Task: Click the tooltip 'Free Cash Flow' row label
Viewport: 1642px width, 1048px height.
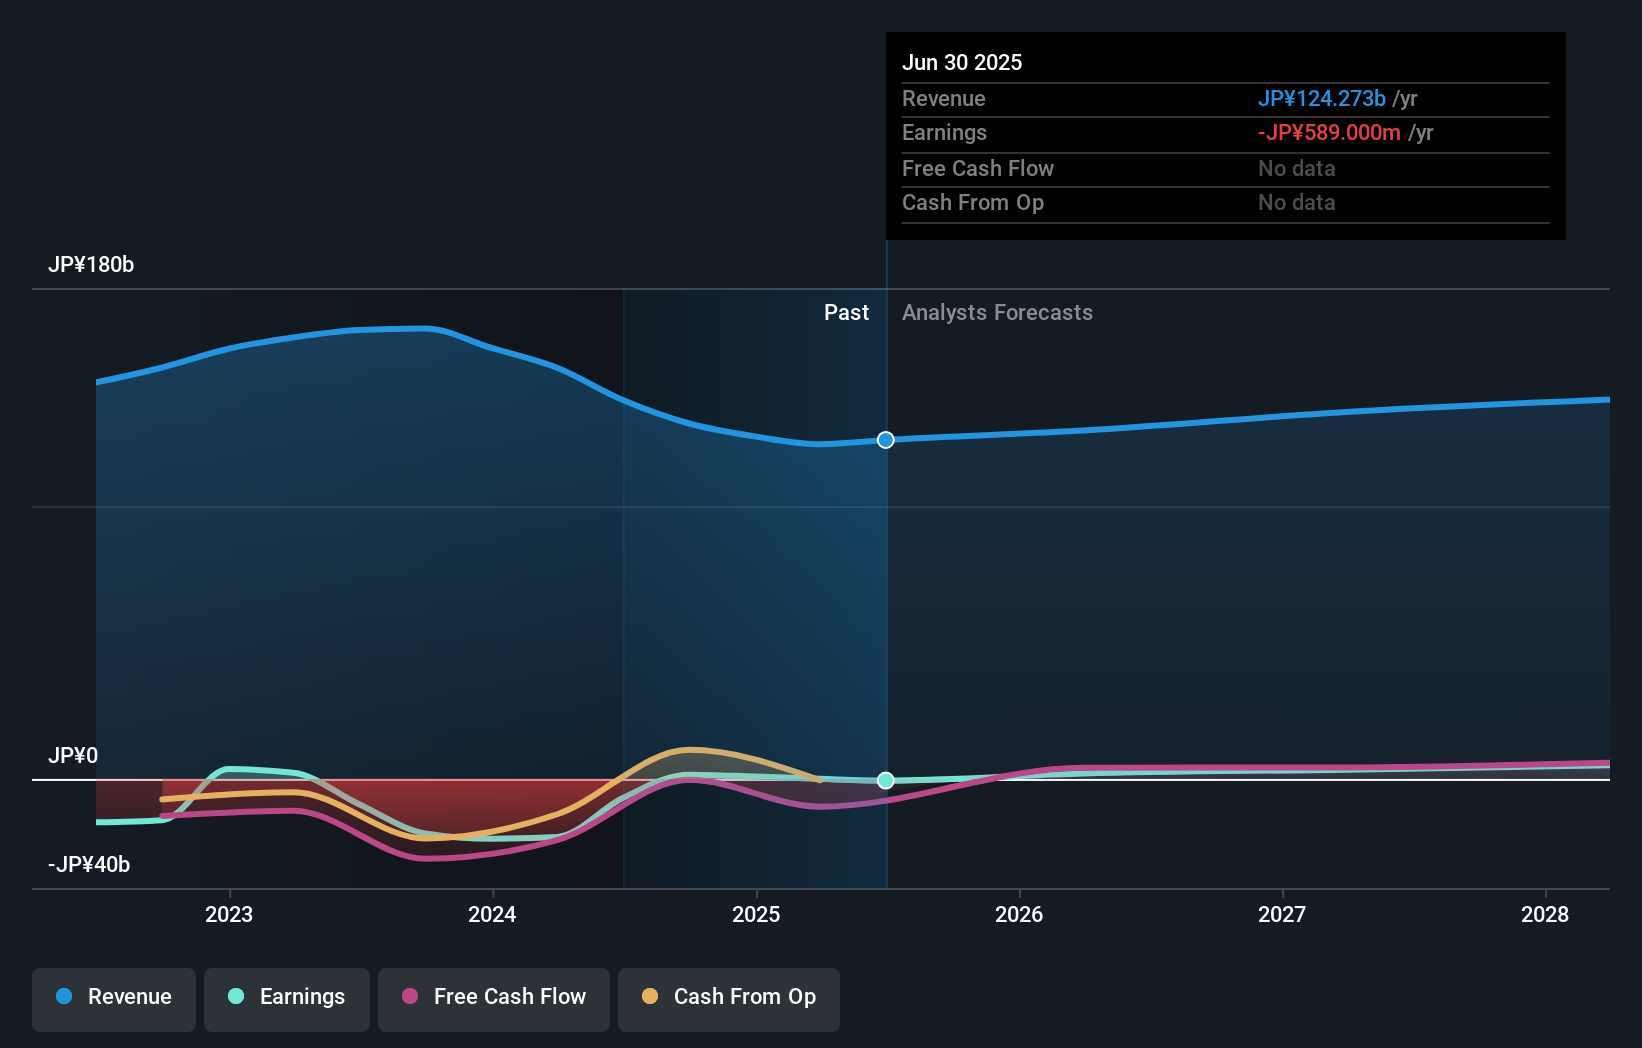Action: (x=978, y=169)
